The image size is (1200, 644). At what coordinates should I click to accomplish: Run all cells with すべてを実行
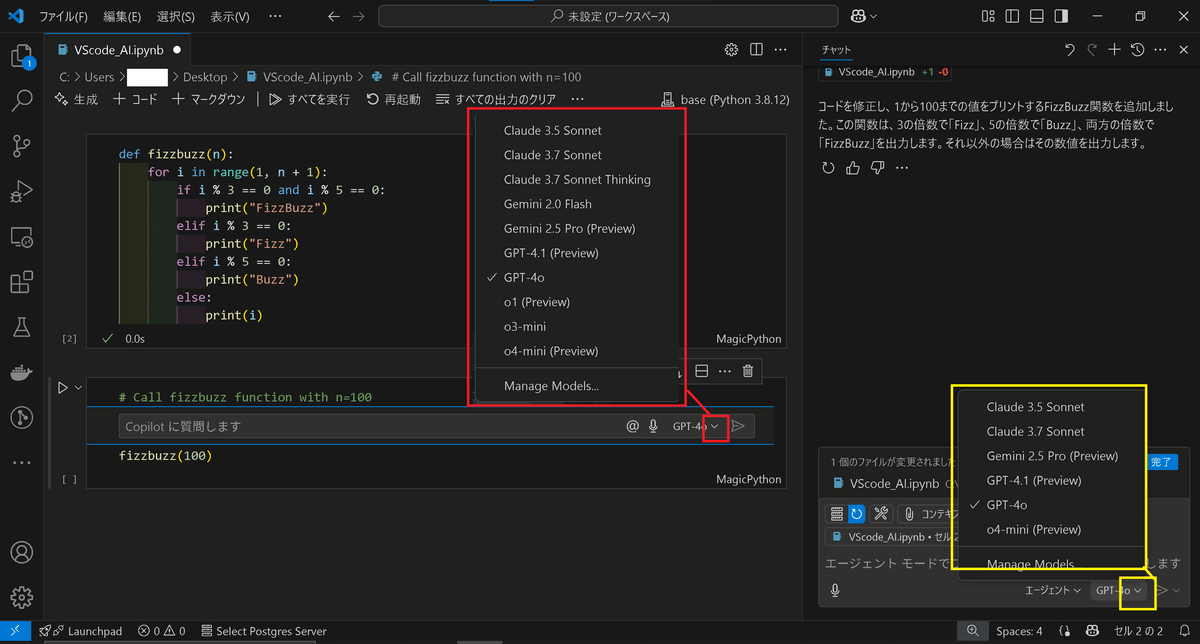point(310,99)
